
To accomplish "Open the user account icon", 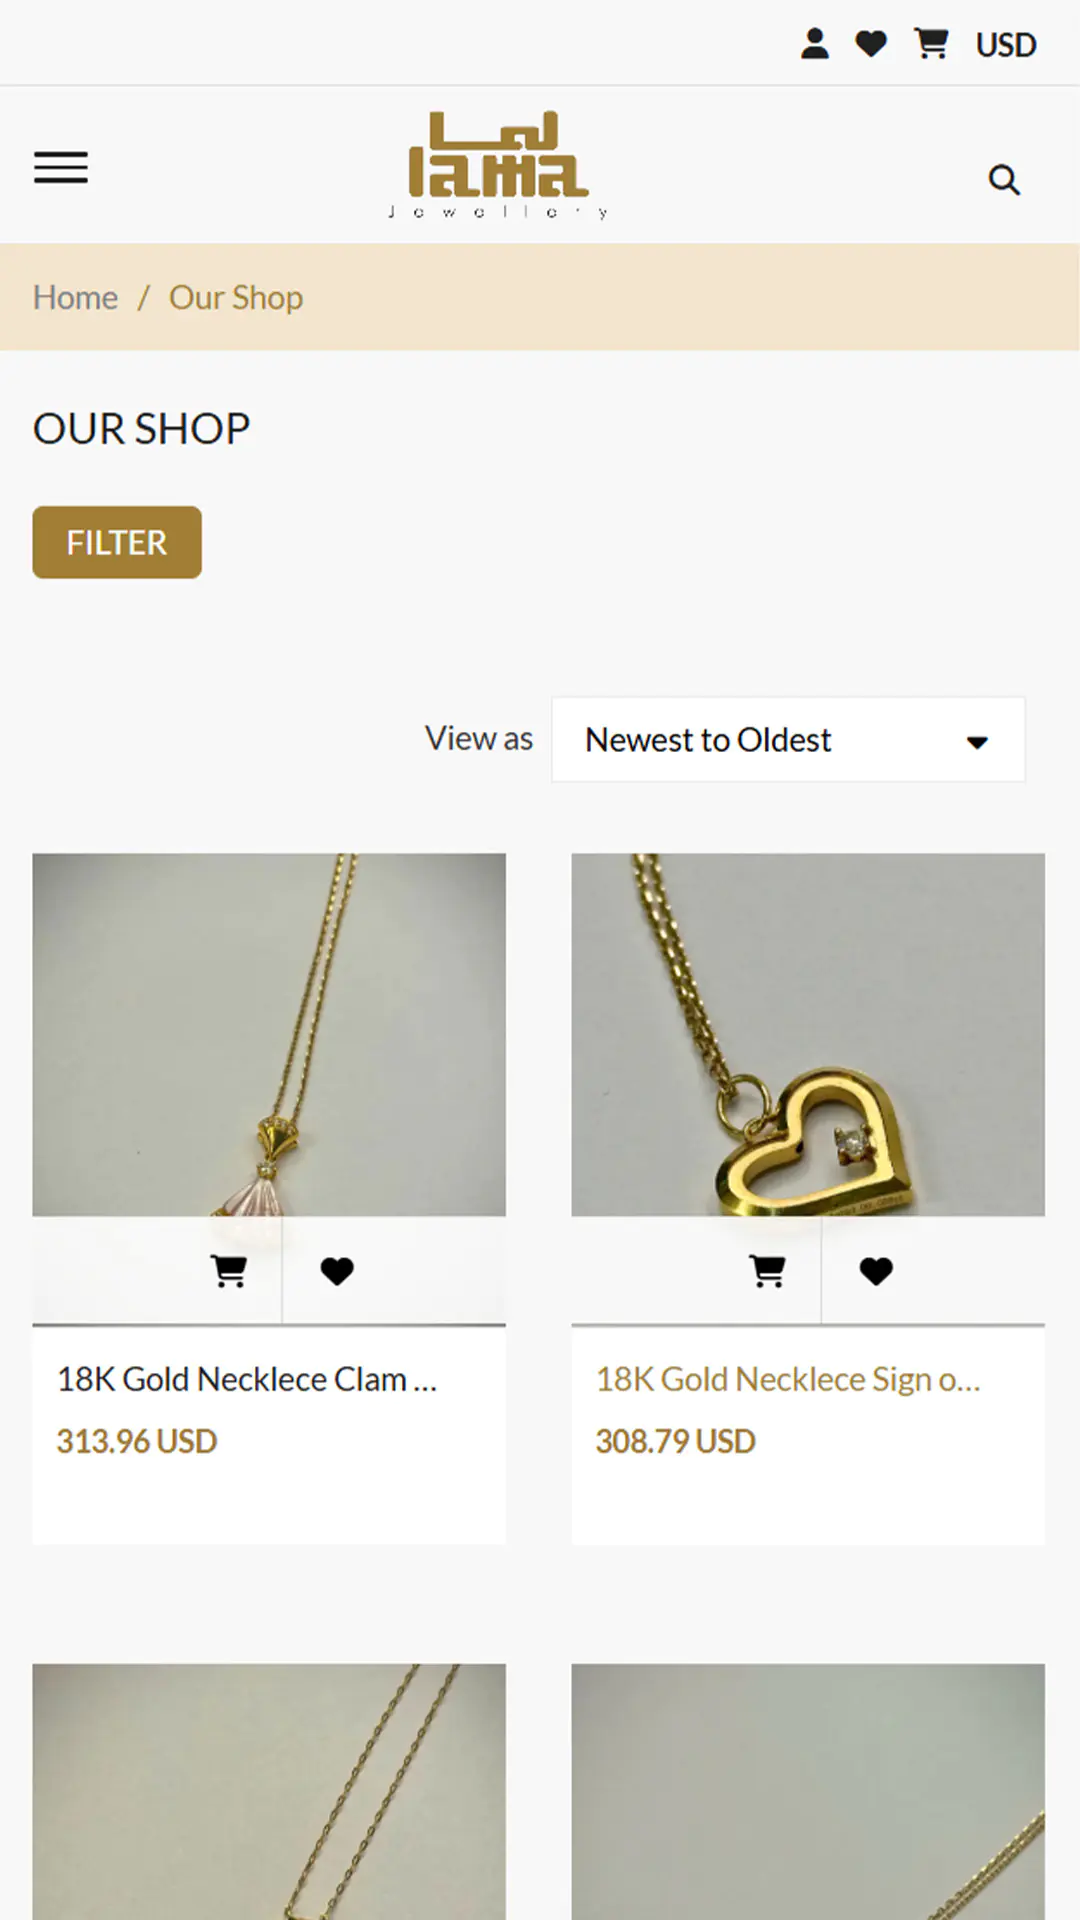I will point(815,44).
